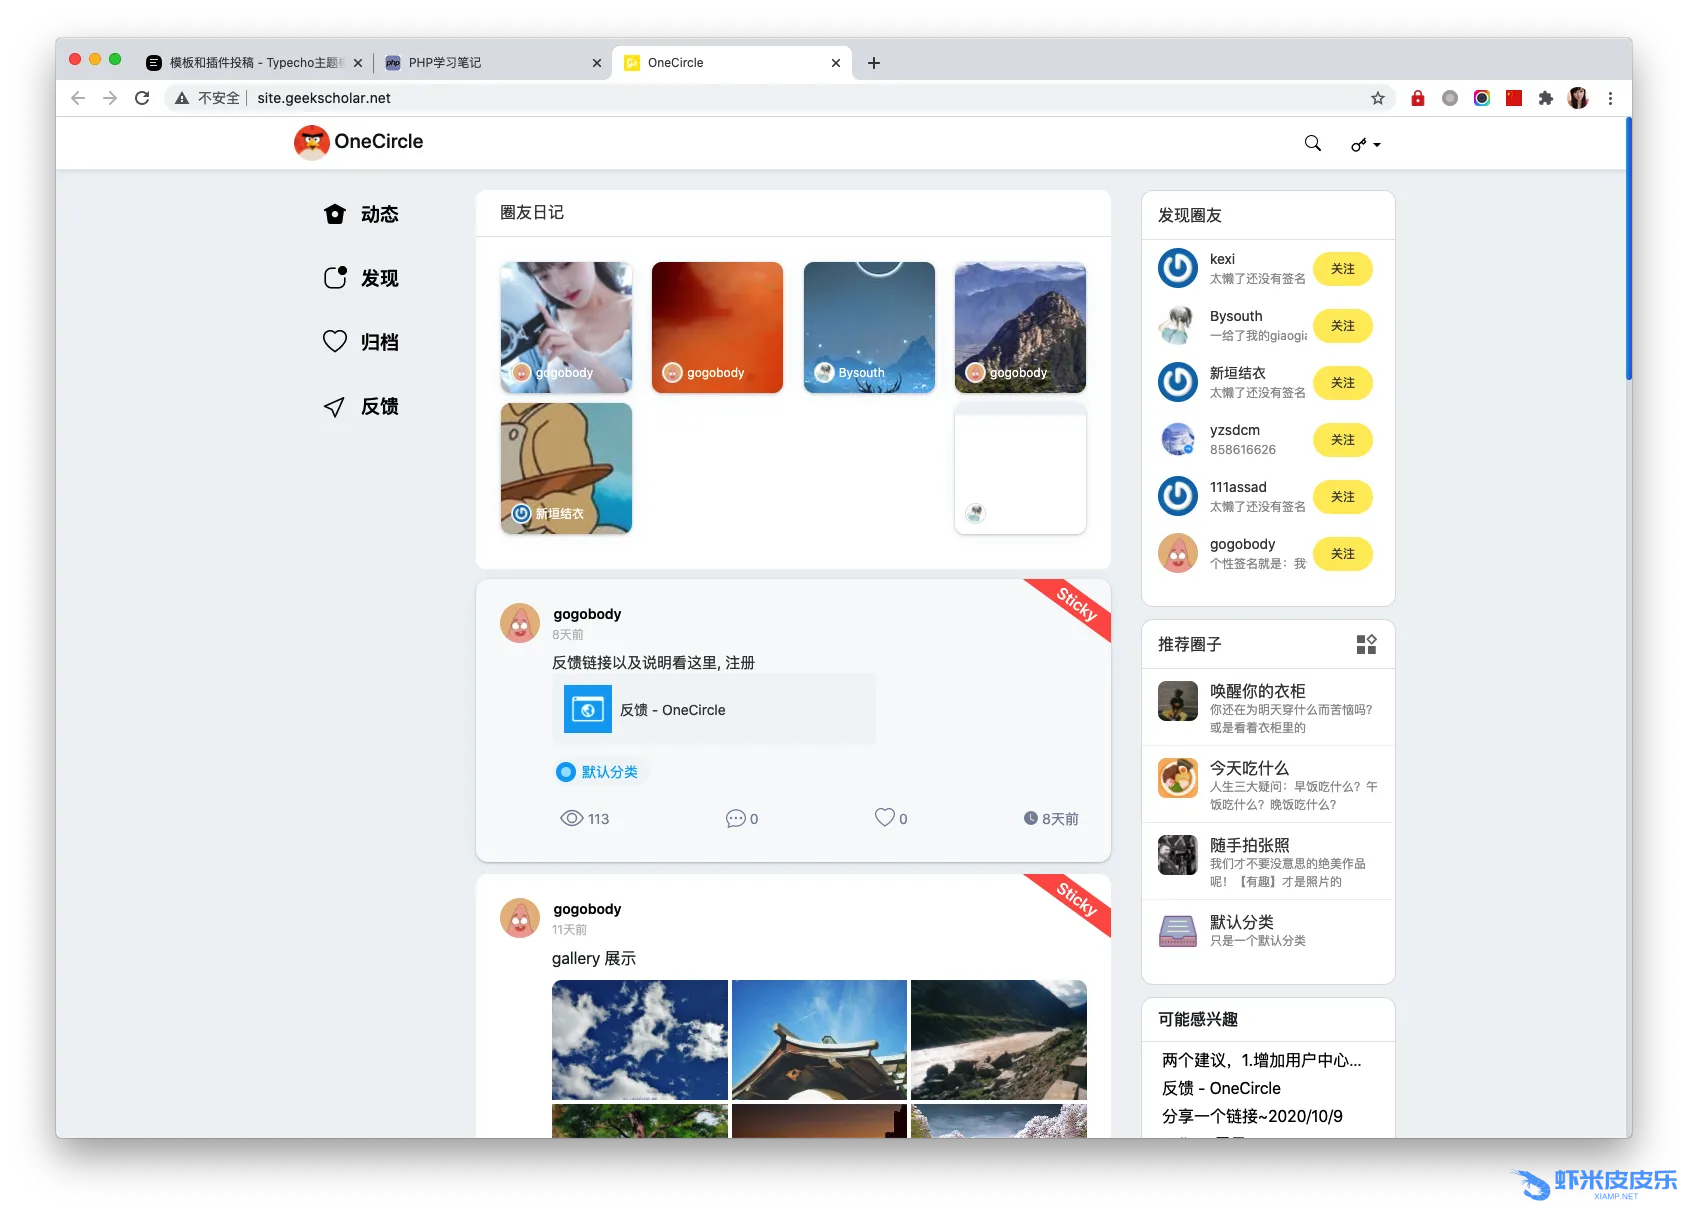Click the search magnifier icon in header

(1312, 143)
